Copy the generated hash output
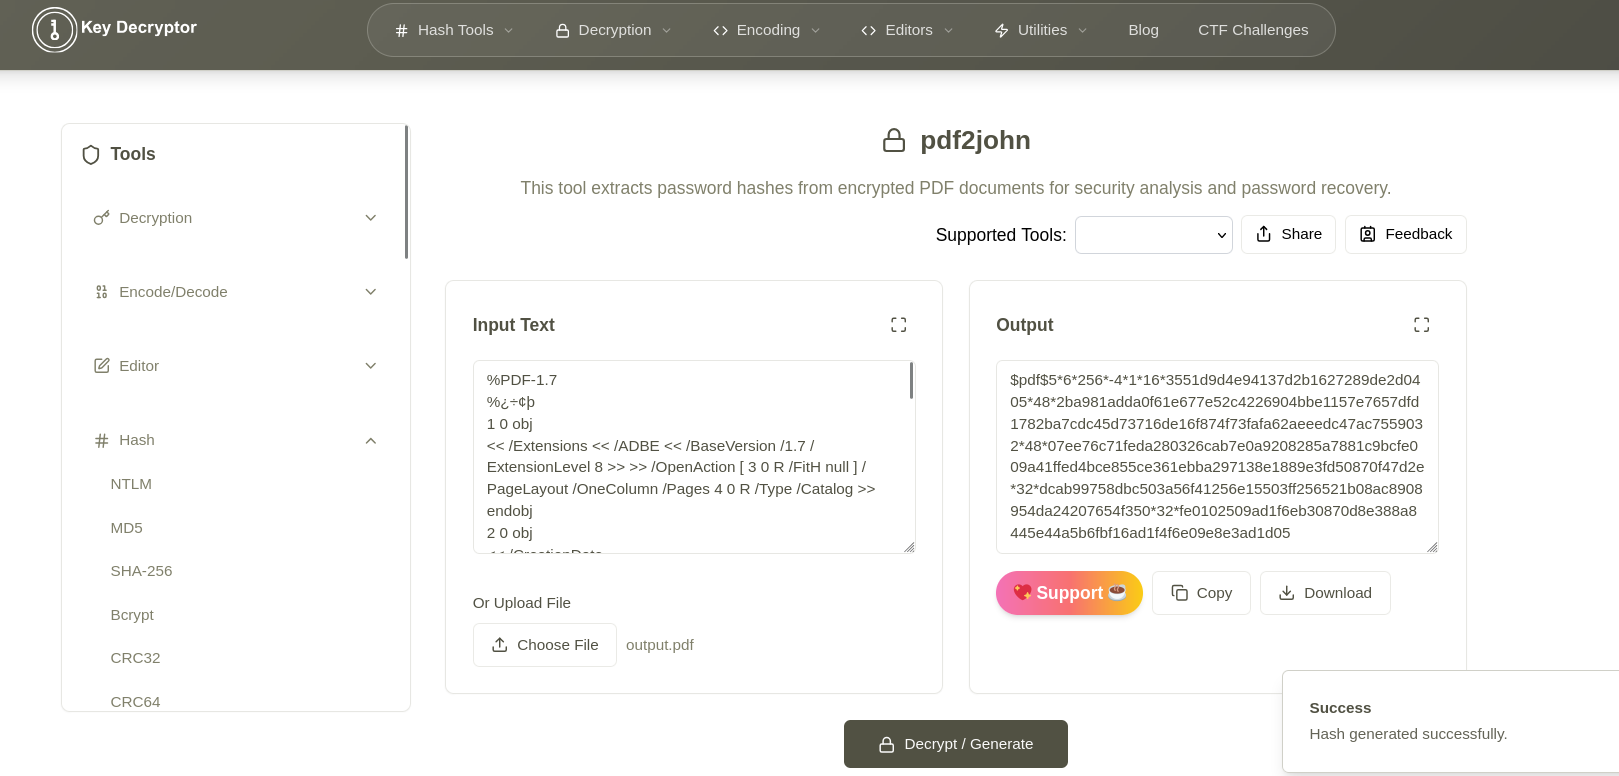This screenshot has width=1619, height=776. [1200, 593]
